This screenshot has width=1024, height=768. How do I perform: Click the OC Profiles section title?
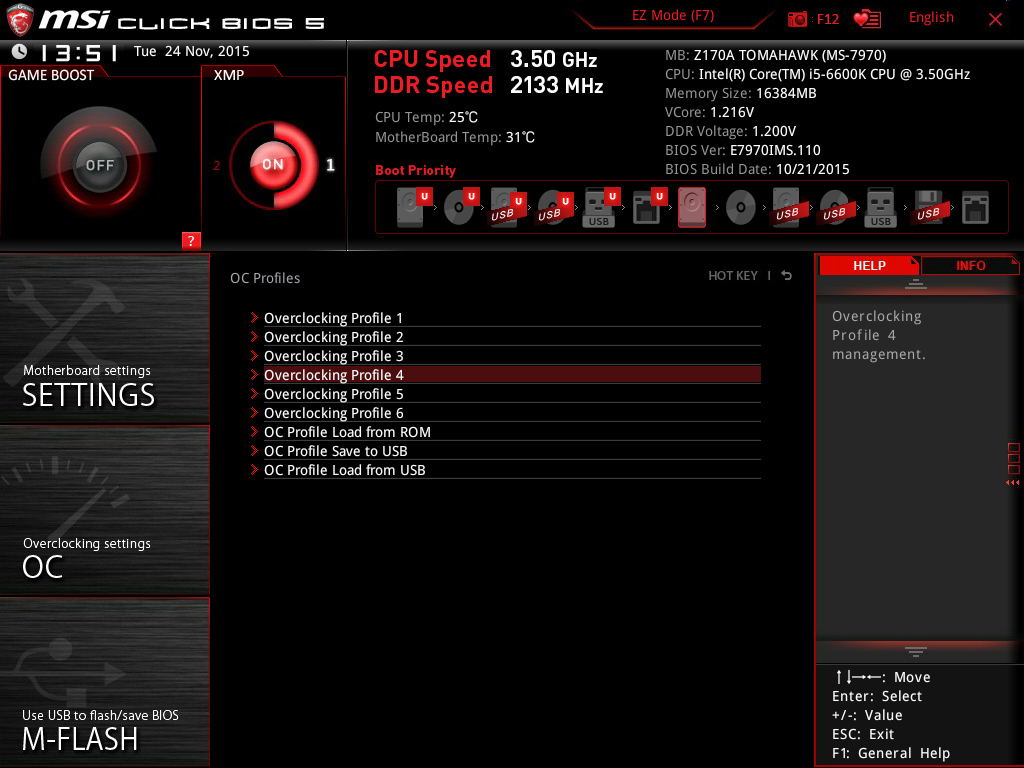pyautogui.click(x=265, y=278)
